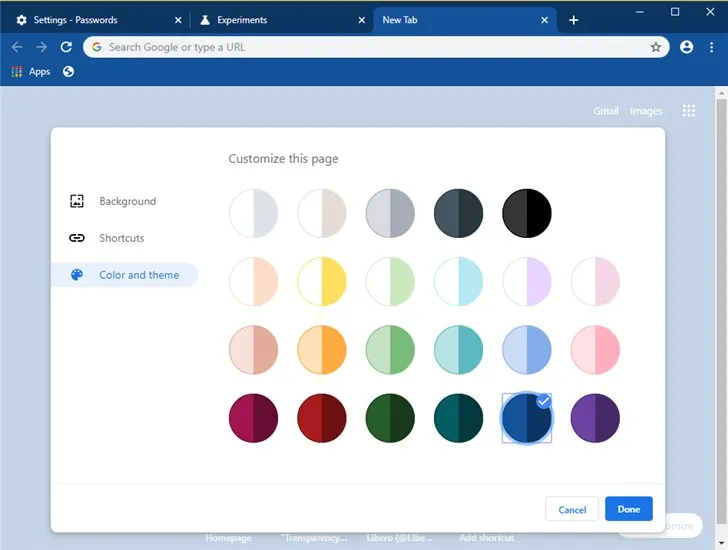The height and width of the screenshot is (550, 728).
Task: Click the globe bookmark icon
Action: coord(68,71)
